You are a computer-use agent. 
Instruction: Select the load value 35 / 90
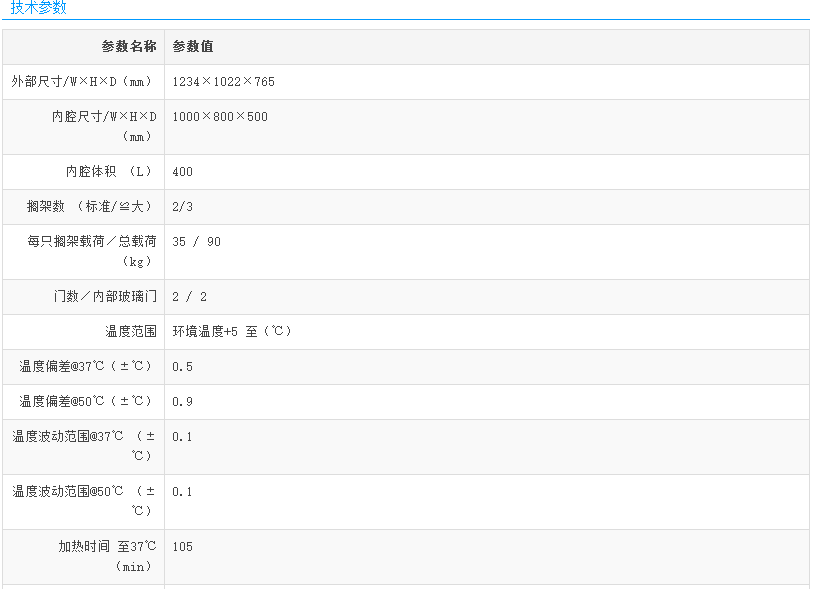pos(196,242)
